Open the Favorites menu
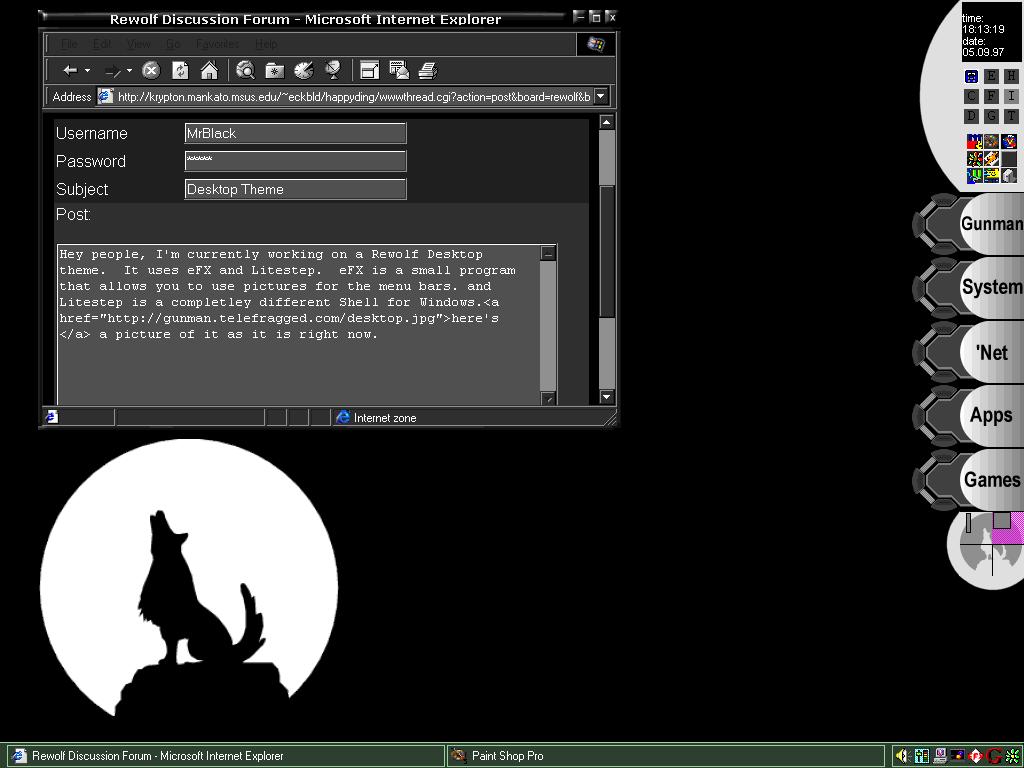 [x=217, y=44]
